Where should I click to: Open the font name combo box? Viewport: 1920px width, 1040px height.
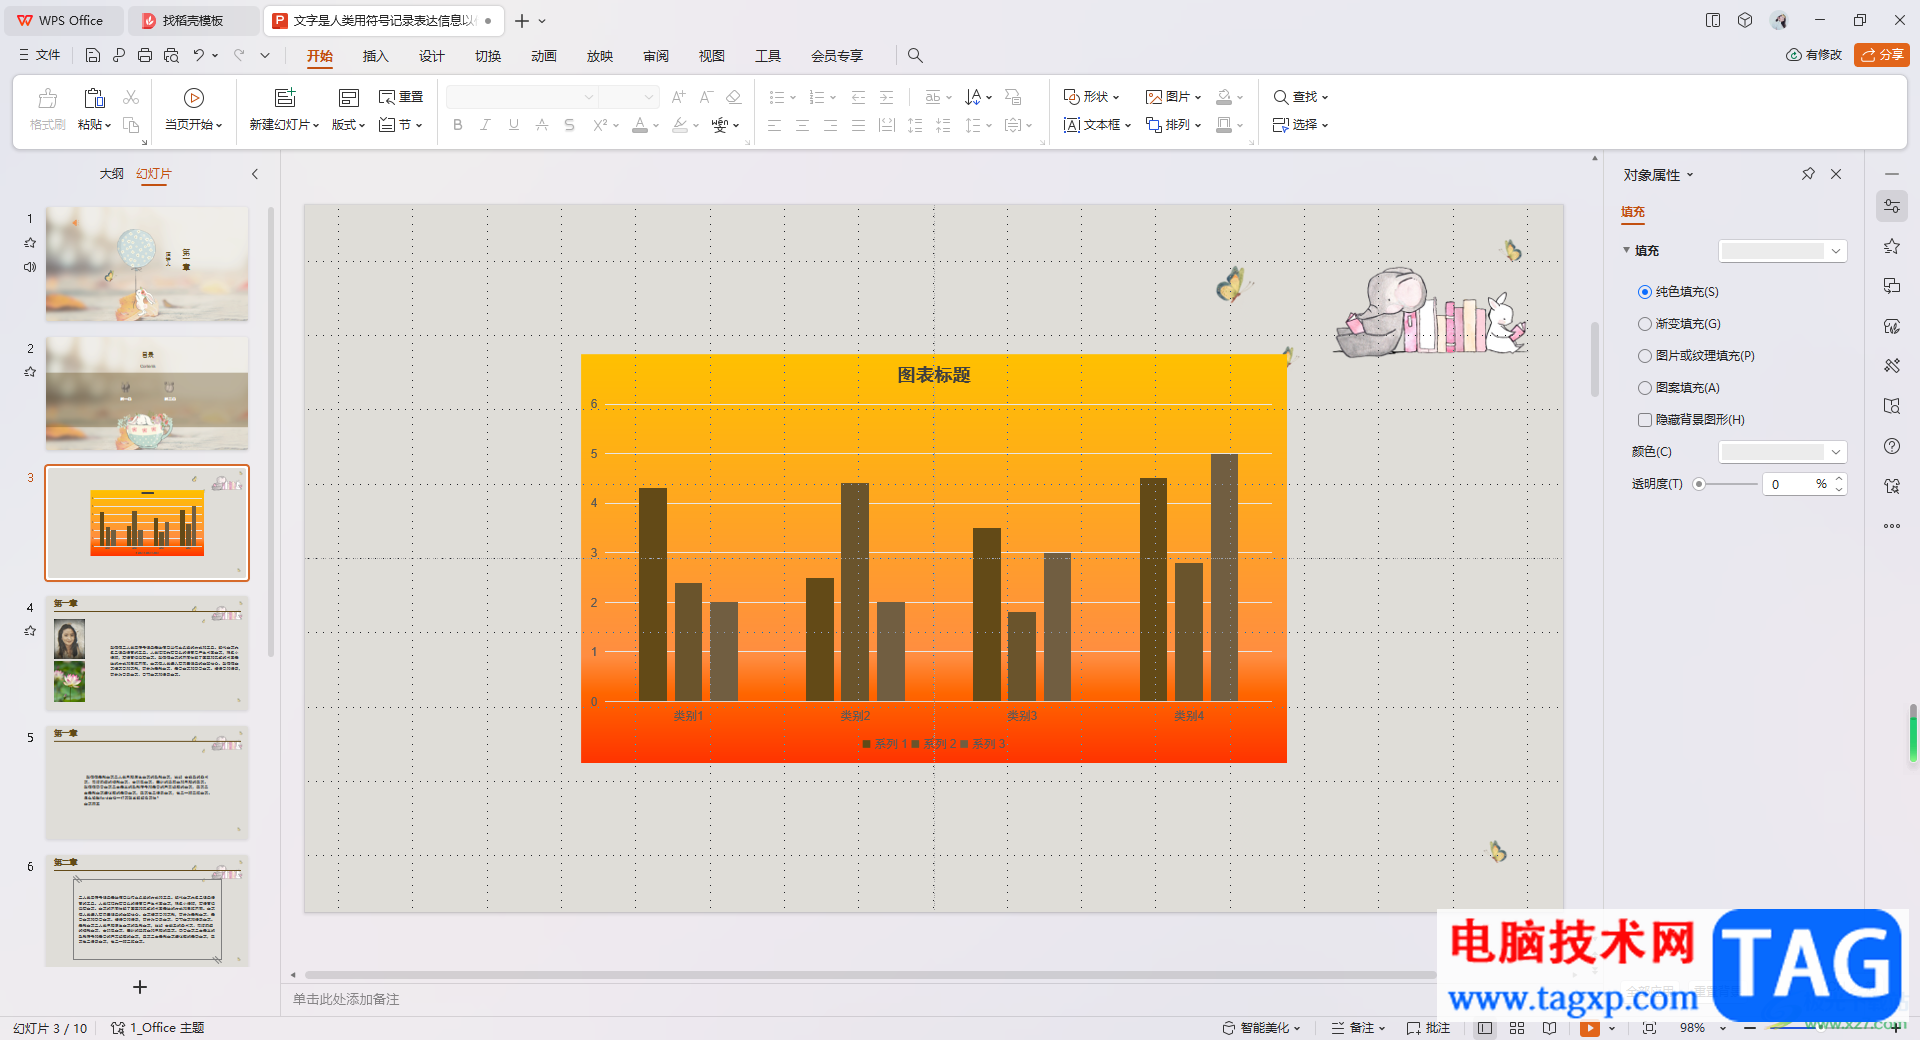521,97
